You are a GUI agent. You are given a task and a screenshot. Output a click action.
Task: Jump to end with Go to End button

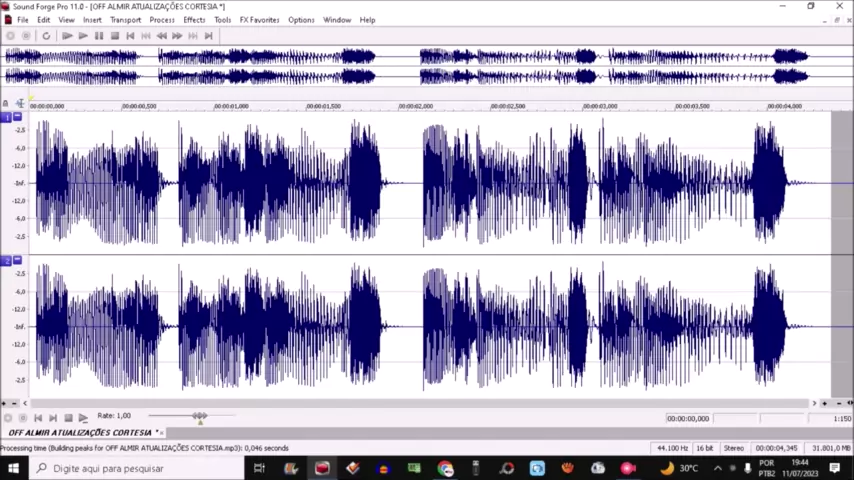[208, 36]
